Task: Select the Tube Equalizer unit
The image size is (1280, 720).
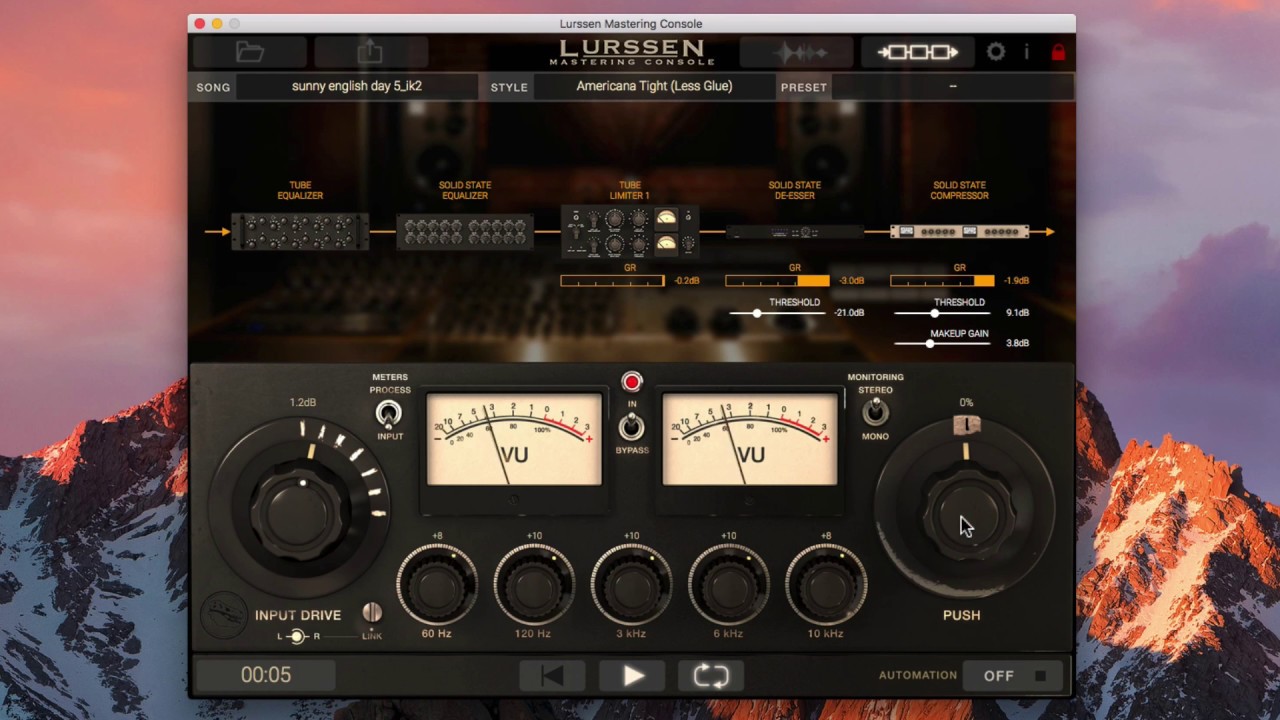Action: click(300, 231)
